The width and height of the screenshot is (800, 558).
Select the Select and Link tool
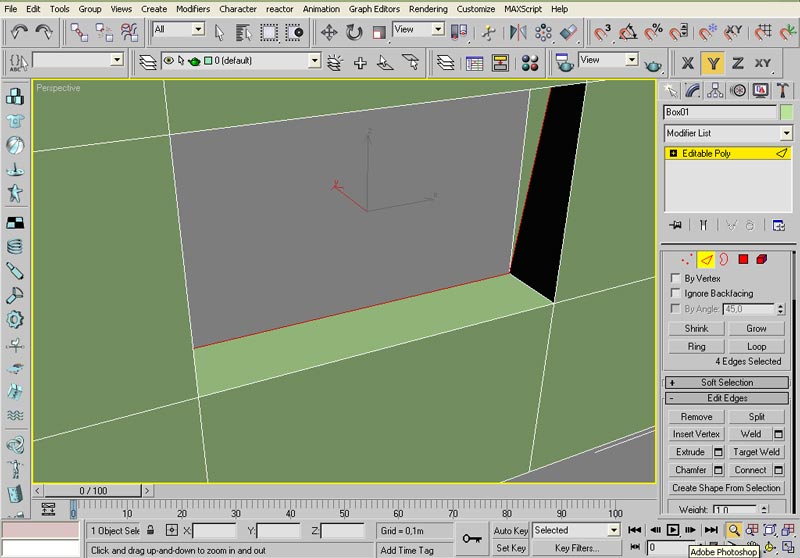(79, 33)
